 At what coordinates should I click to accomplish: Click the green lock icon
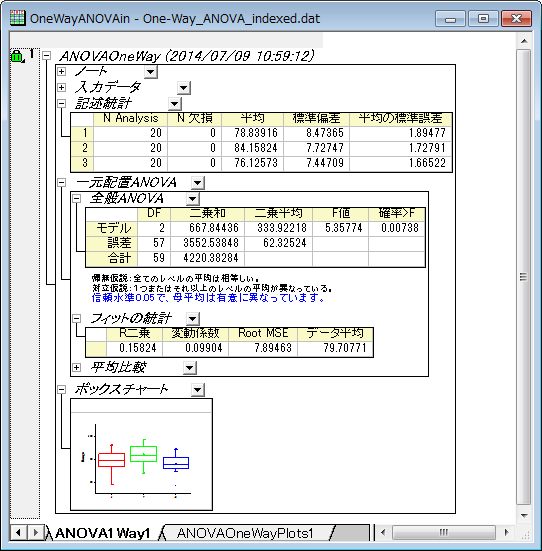coord(17,56)
